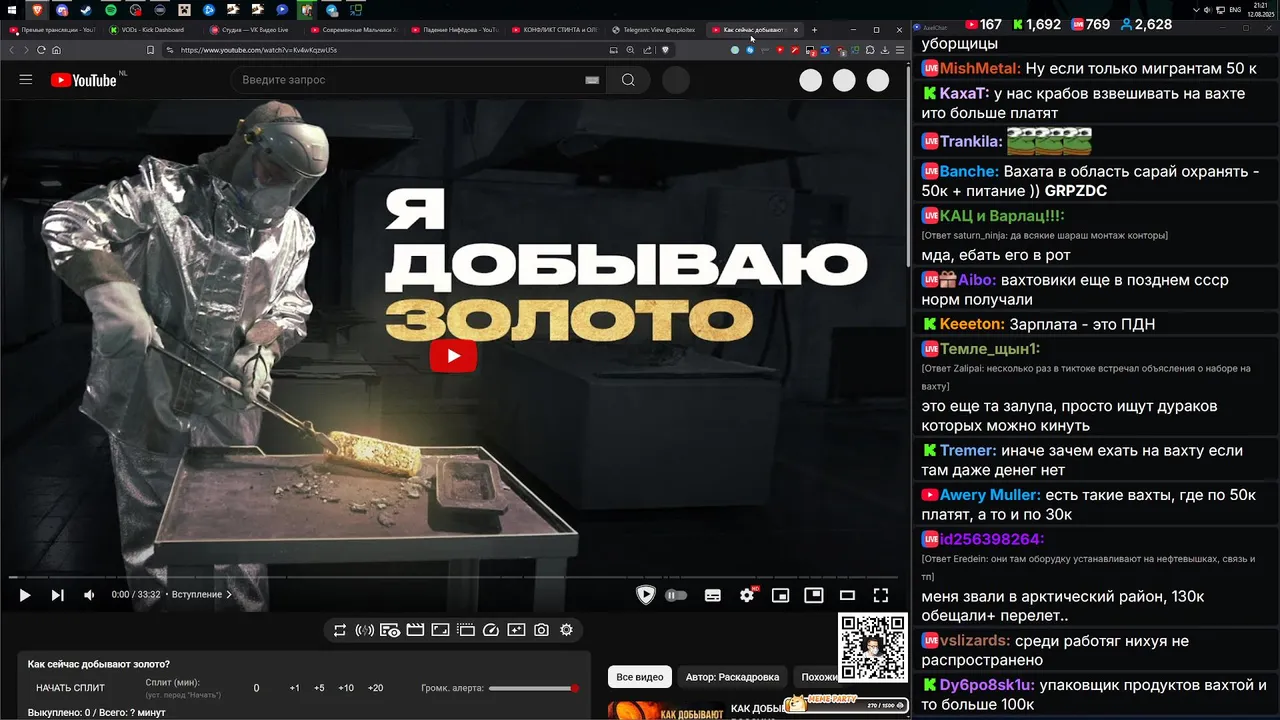
Task: Add +20 minutes to the split
Action: coord(375,688)
